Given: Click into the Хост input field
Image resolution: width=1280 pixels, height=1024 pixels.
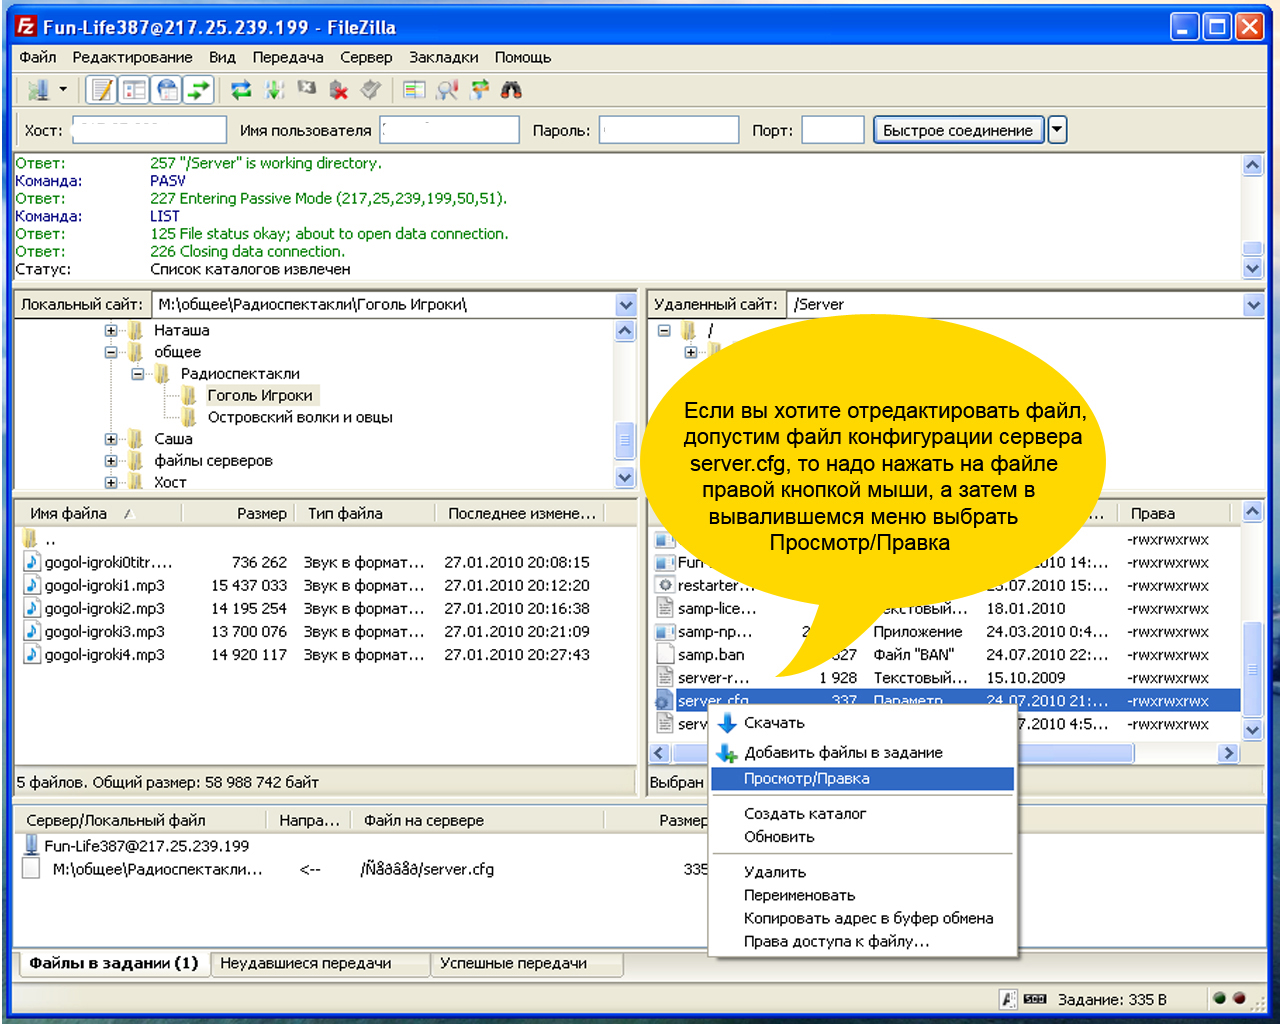Looking at the screenshot, I should (150, 130).
